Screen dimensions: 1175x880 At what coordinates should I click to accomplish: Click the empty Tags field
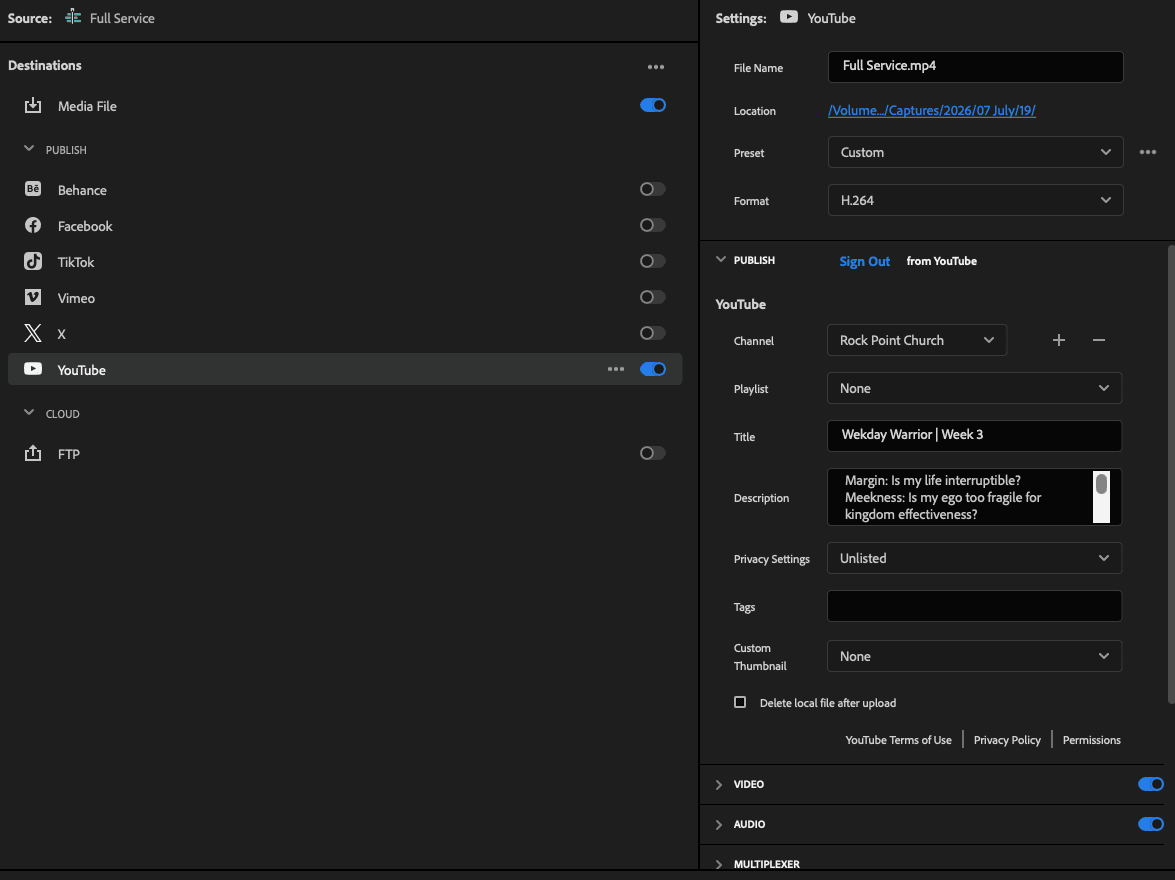pyautogui.click(x=974, y=606)
